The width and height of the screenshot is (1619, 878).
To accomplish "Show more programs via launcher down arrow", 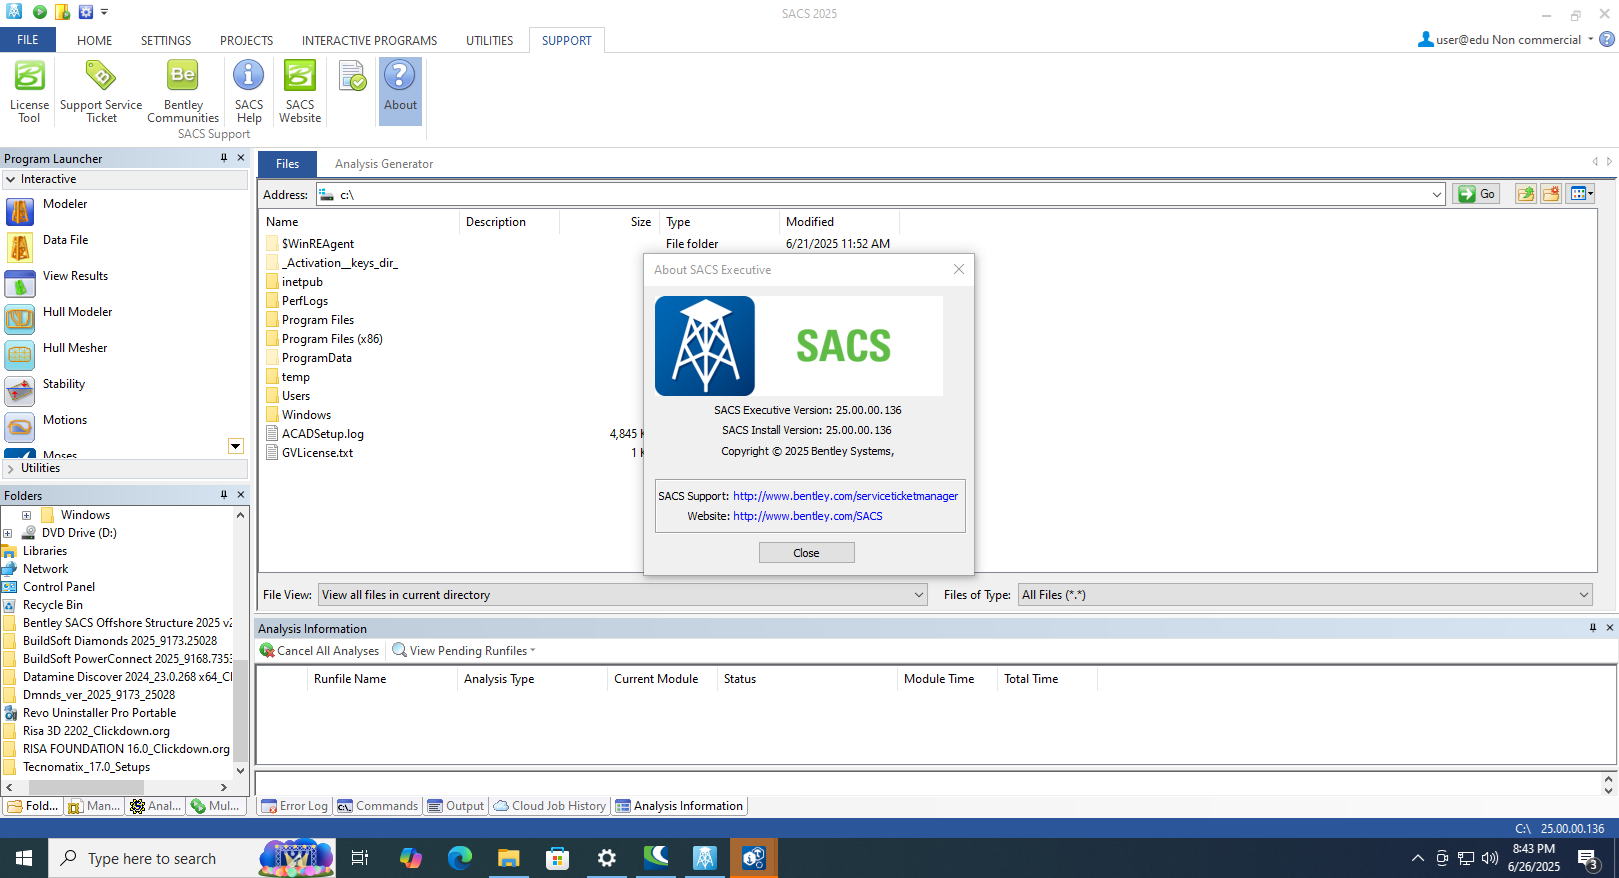I will pyautogui.click(x=236, y=446).
